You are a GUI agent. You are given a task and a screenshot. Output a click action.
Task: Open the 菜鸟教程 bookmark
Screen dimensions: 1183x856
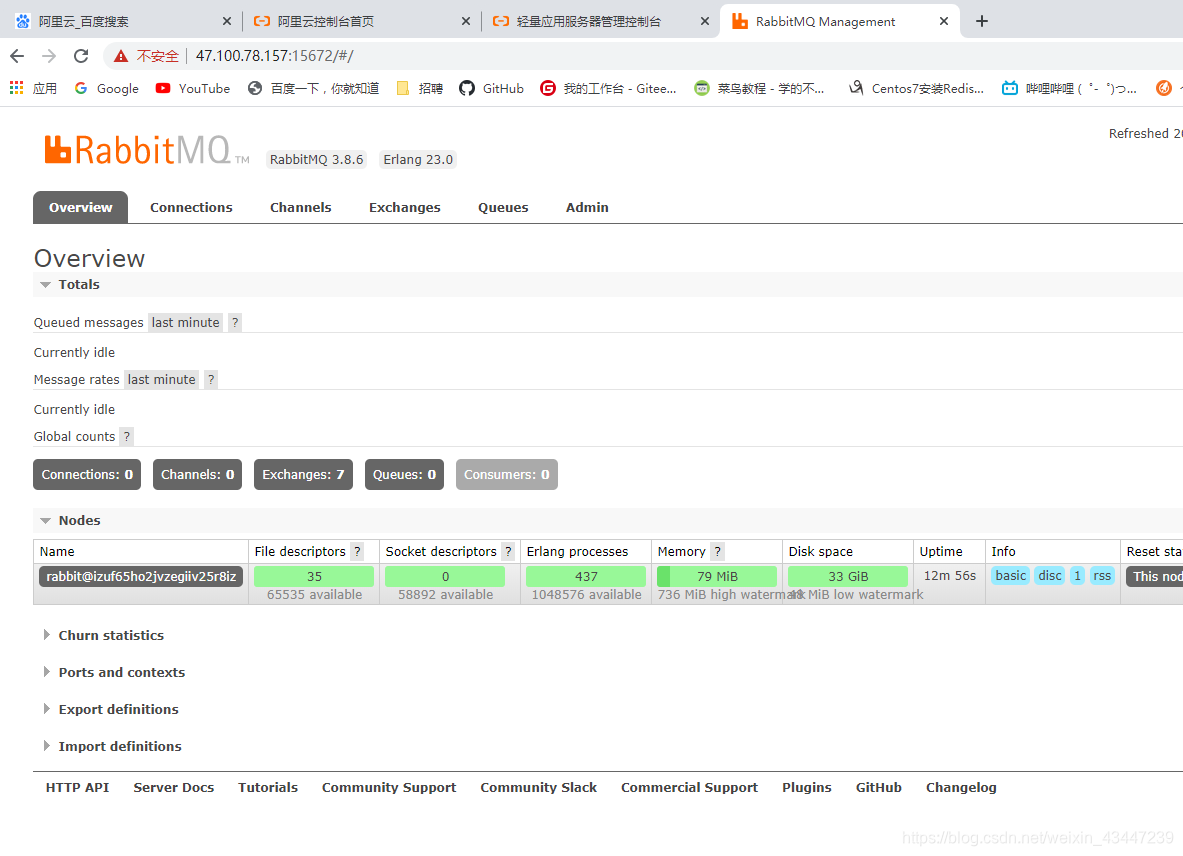[x=760, y=88]
